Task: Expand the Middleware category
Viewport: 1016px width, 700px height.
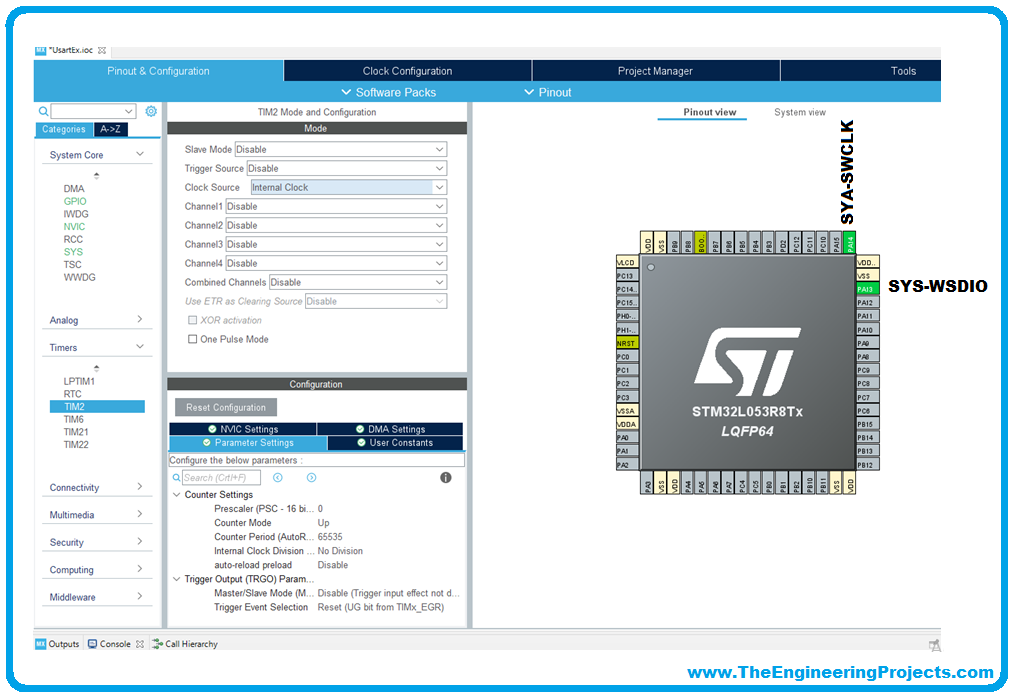Action: point(97,597)
